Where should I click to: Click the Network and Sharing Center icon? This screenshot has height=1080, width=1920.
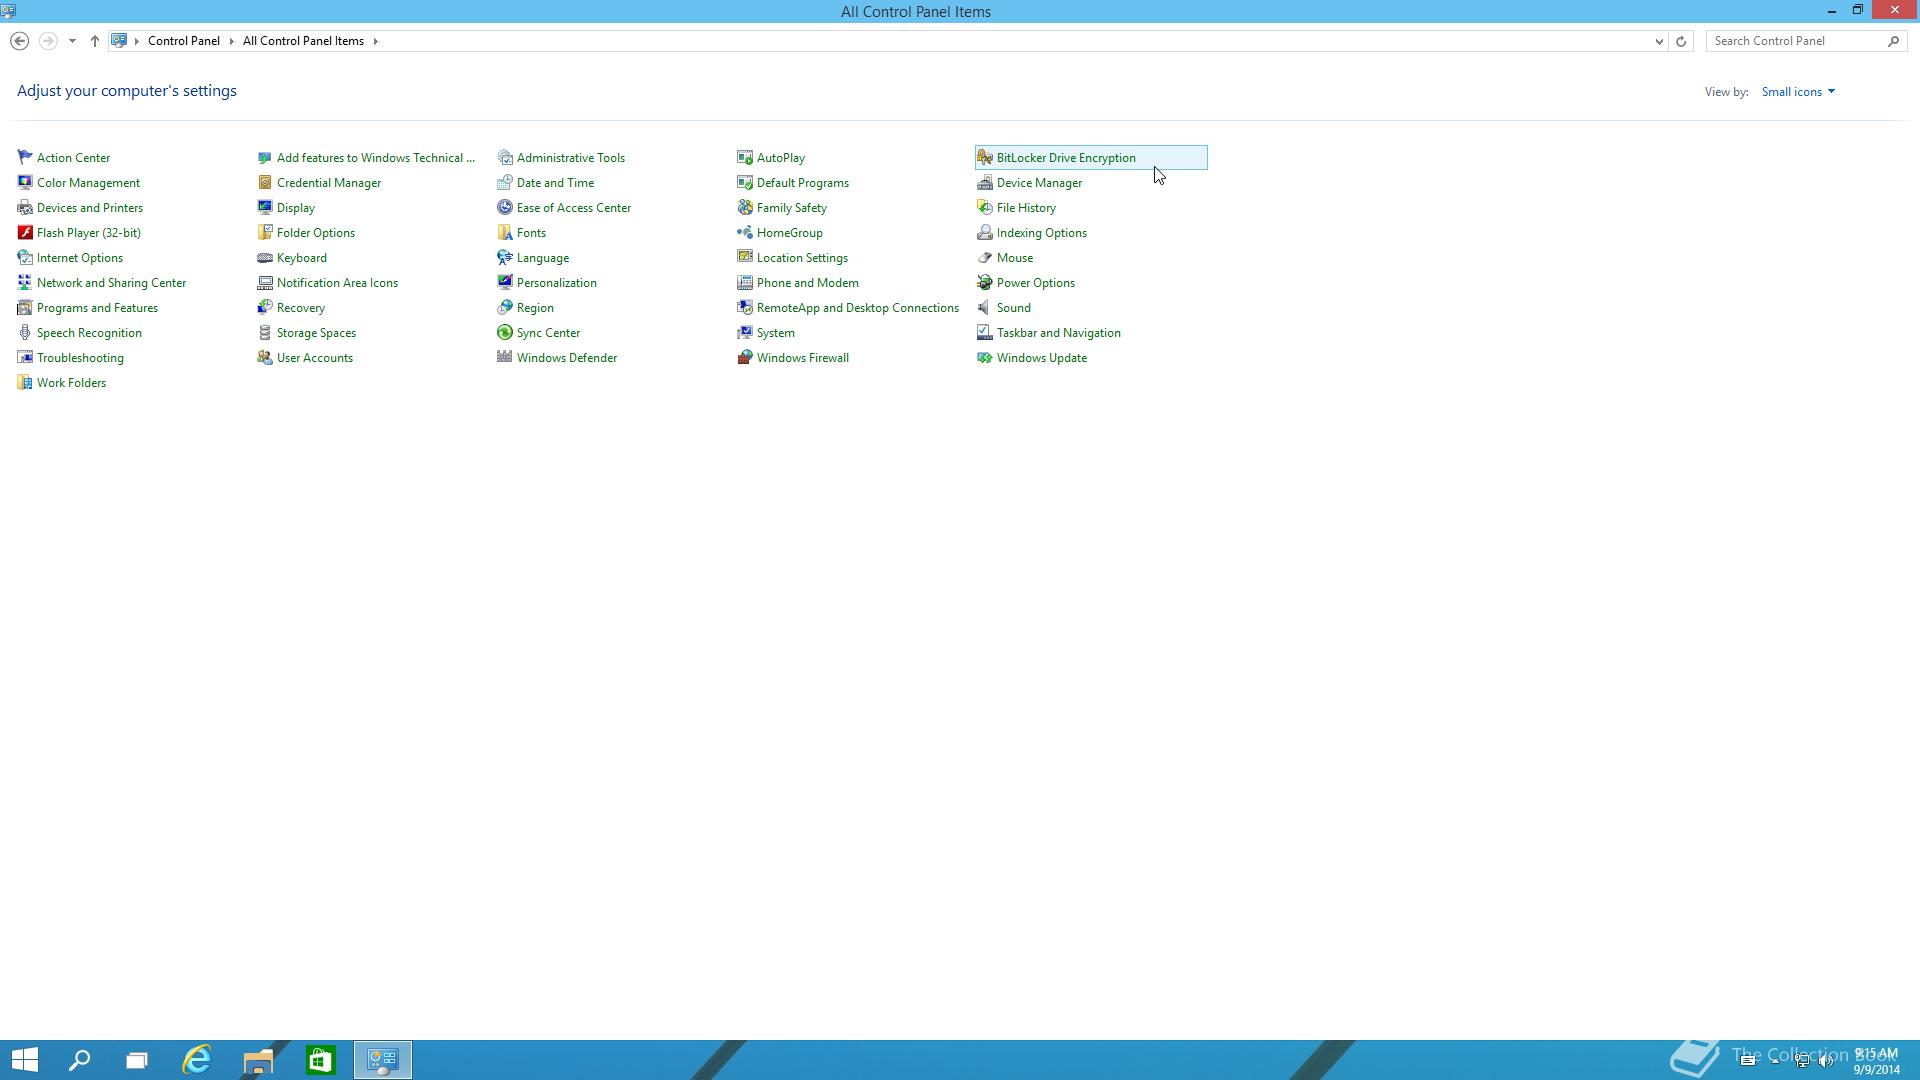coord(25,282)
